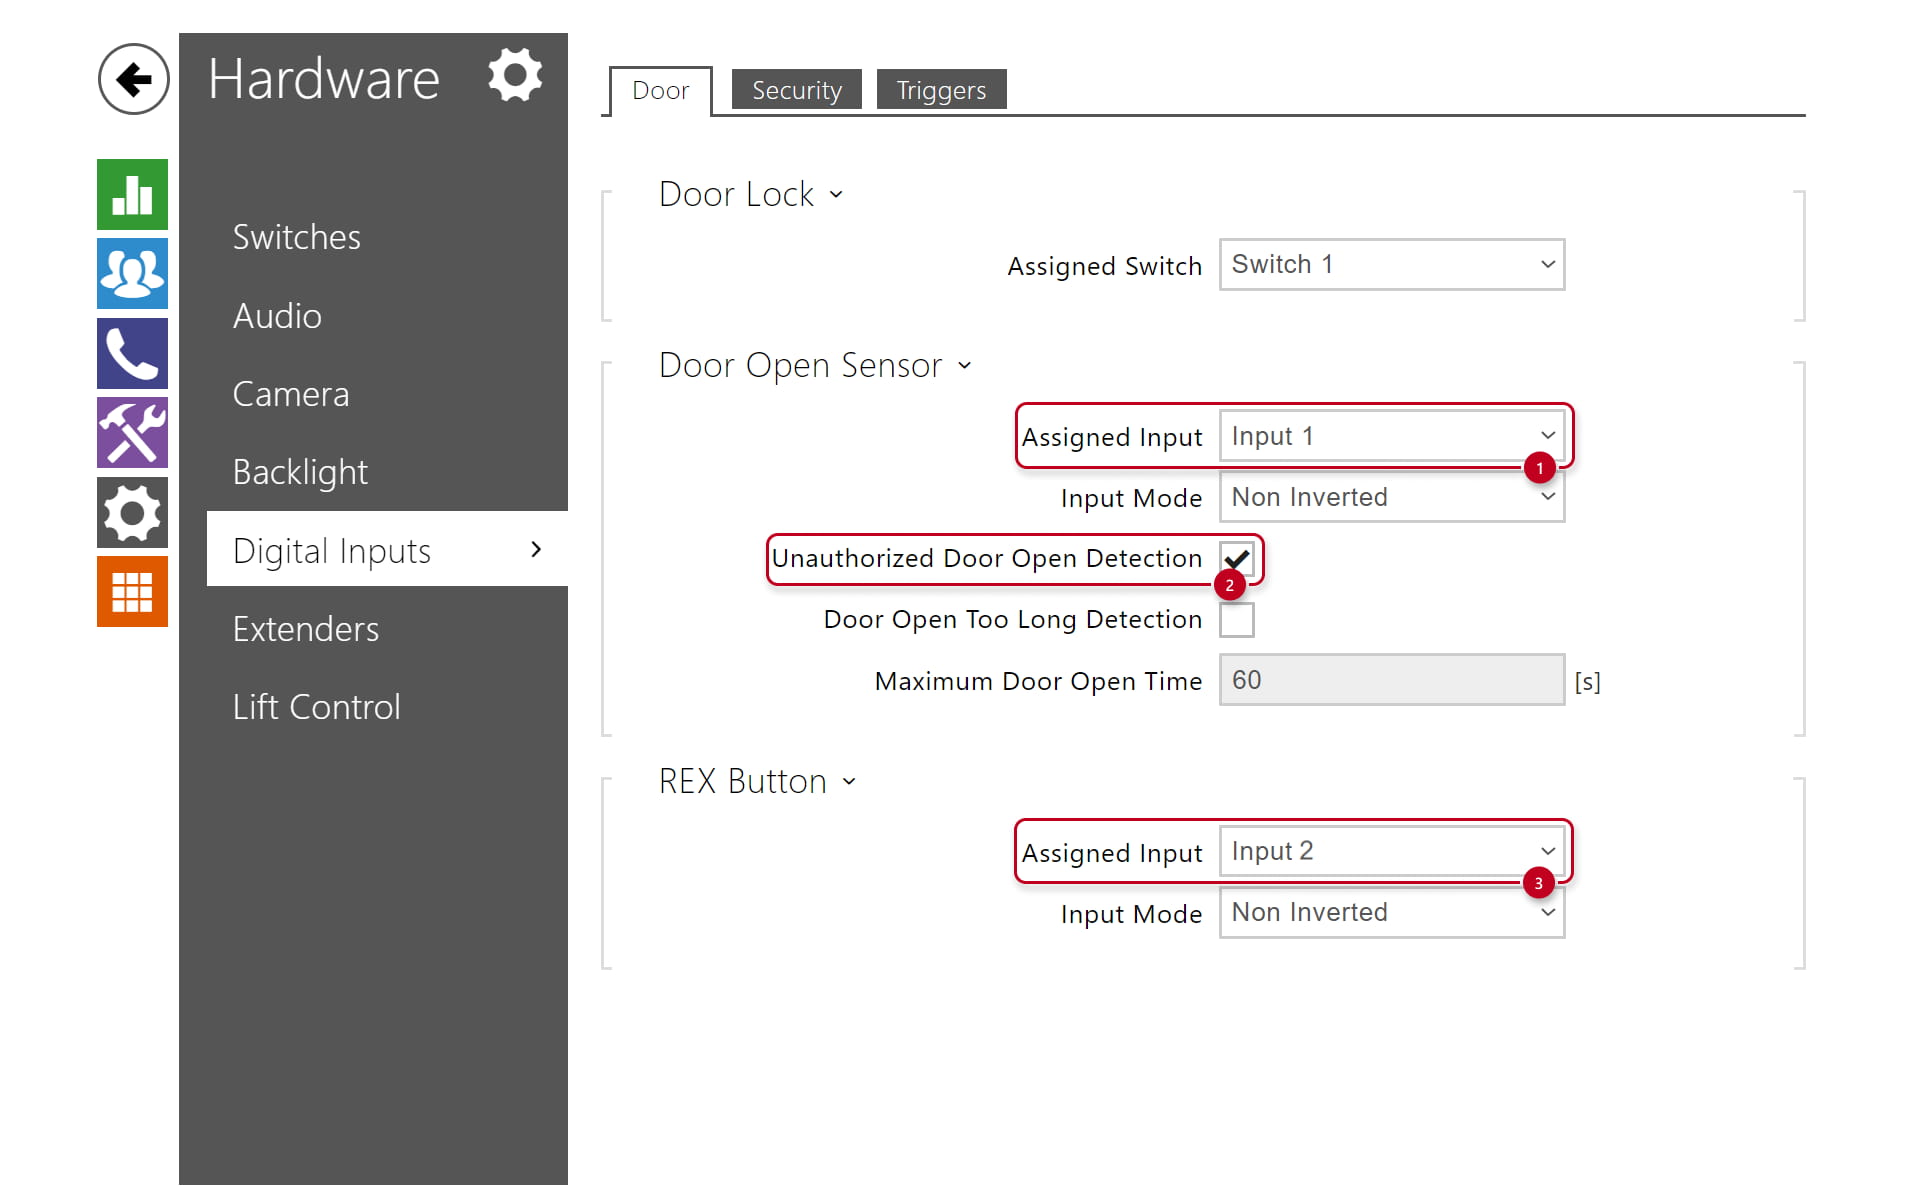Open the Extenders menu item
The width and height of the screenshot is (1919, 1199).
point(305,629)
